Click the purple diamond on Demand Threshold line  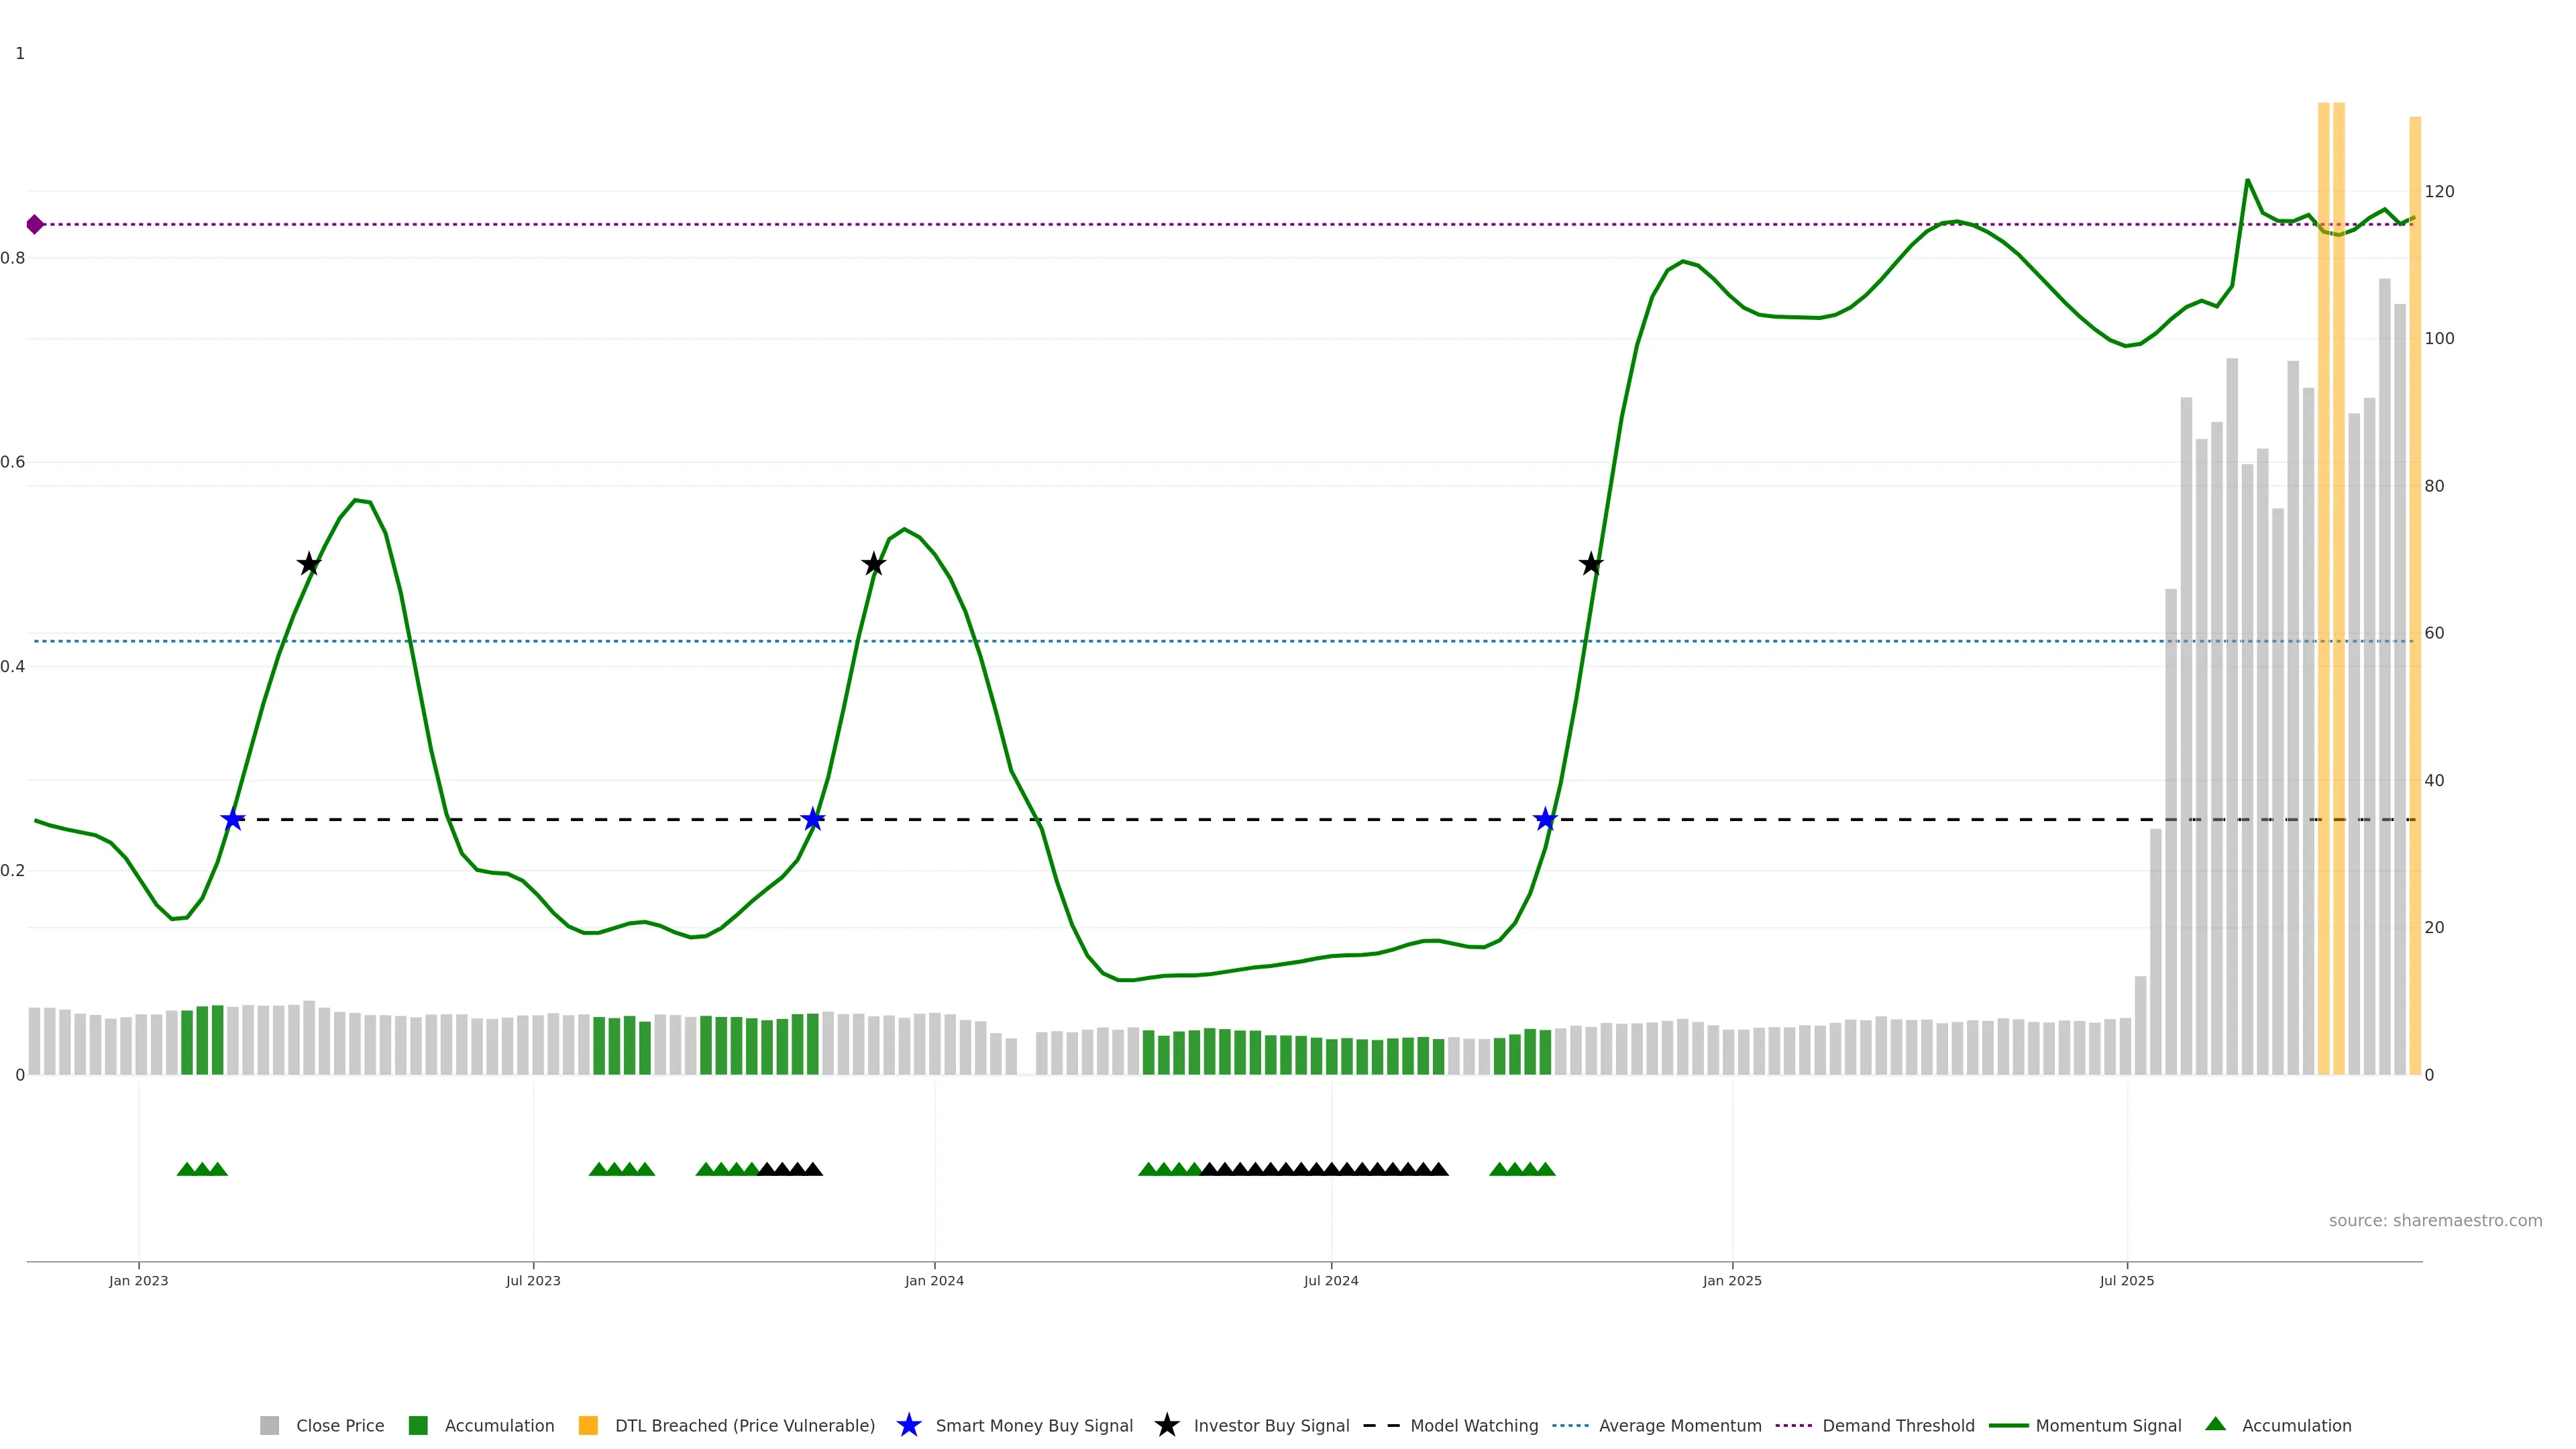click(35, 224)
